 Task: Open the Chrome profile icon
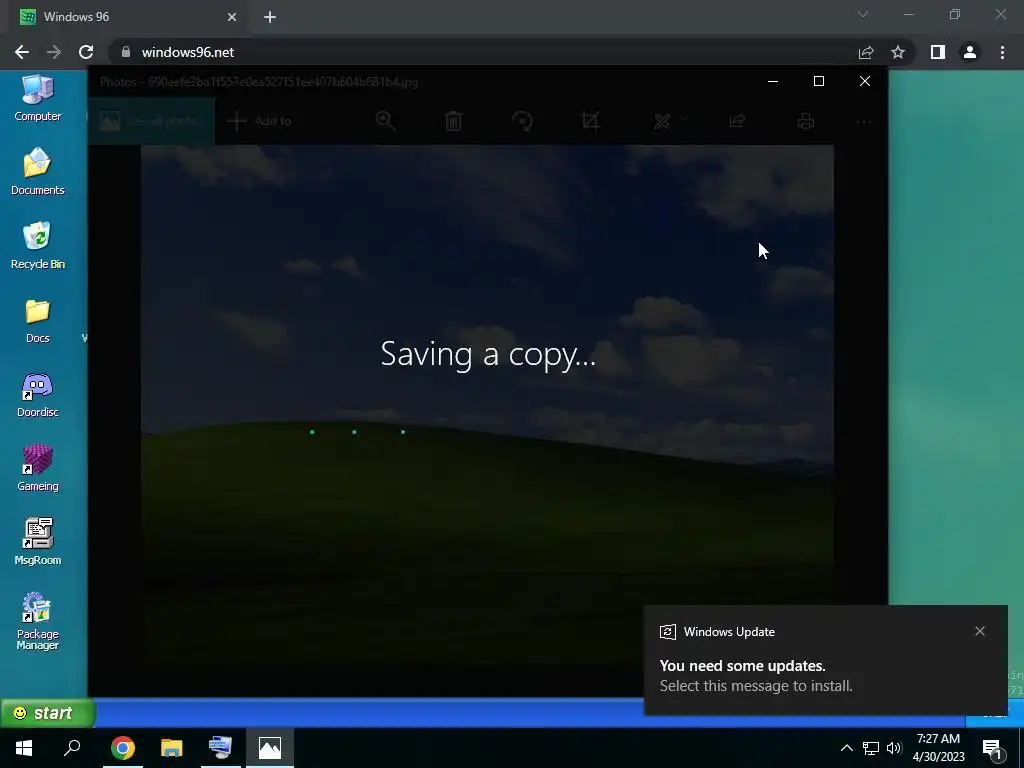click(970, 52)
